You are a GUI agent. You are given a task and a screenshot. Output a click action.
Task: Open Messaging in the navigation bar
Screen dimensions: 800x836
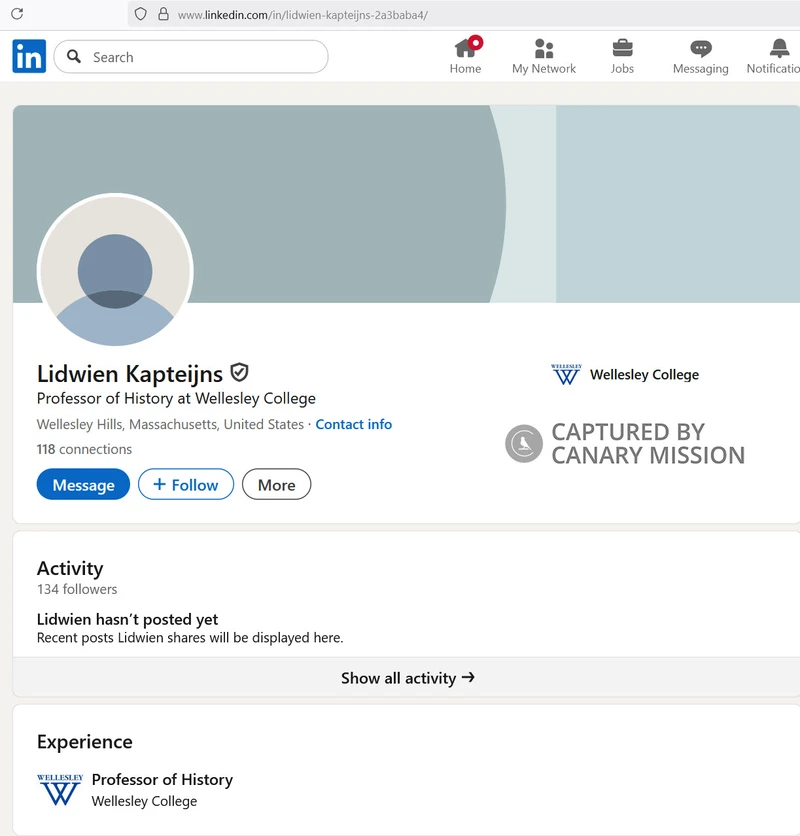701,56
